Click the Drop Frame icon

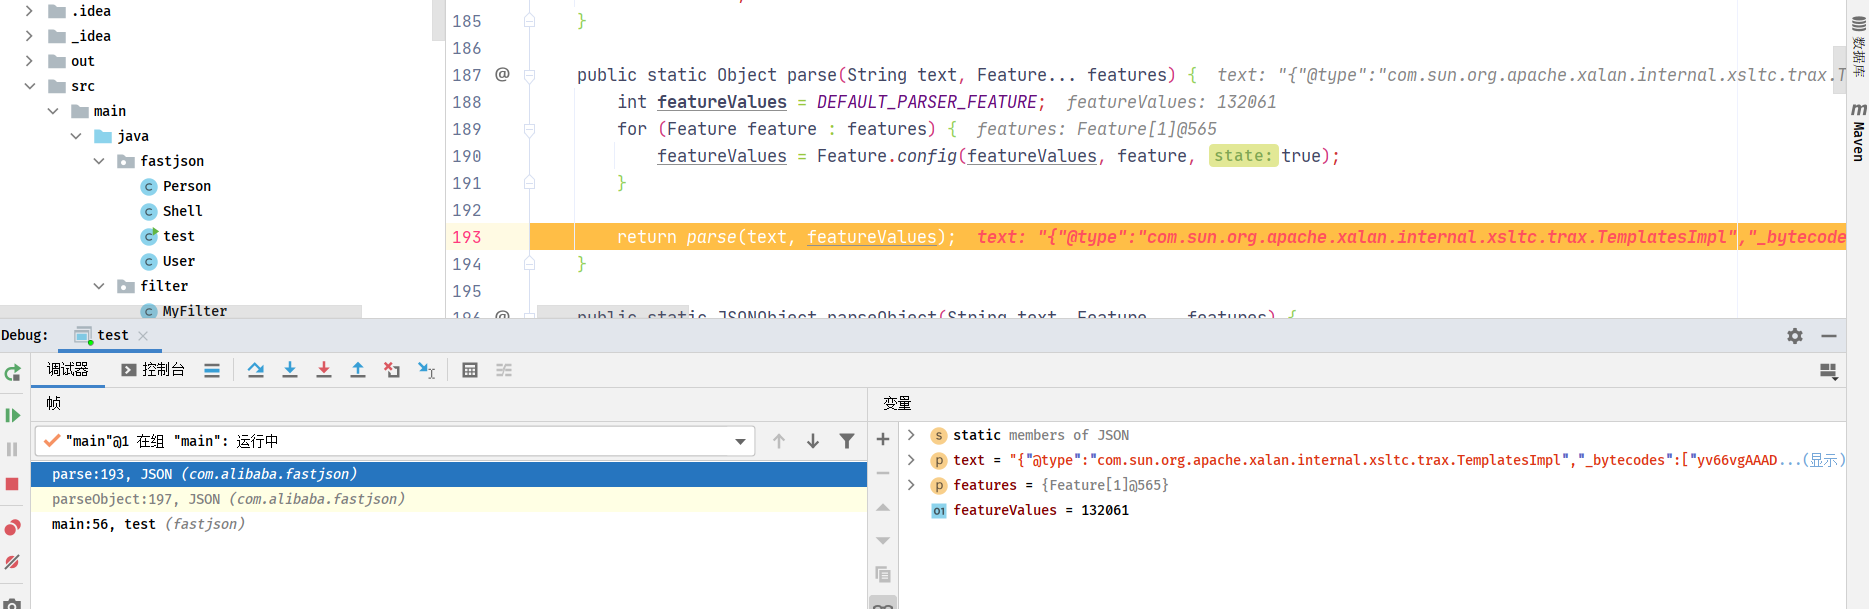tap(392, 370)
